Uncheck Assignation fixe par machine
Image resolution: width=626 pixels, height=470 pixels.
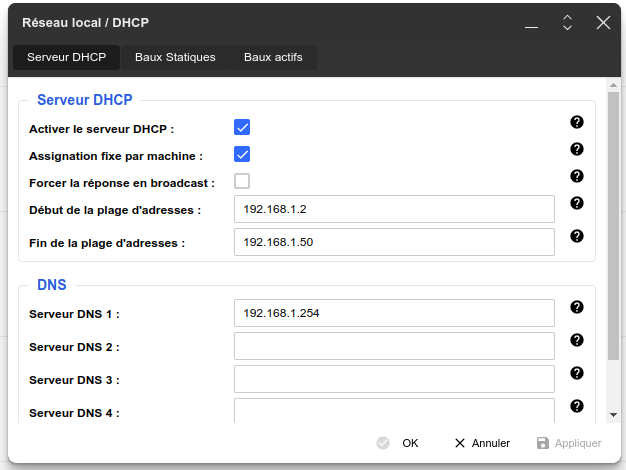pos(242,154)
